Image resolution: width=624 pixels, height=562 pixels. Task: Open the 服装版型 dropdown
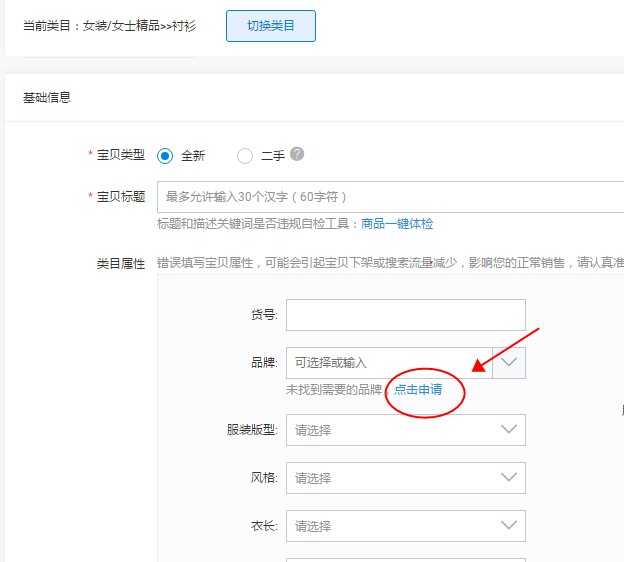406,430
